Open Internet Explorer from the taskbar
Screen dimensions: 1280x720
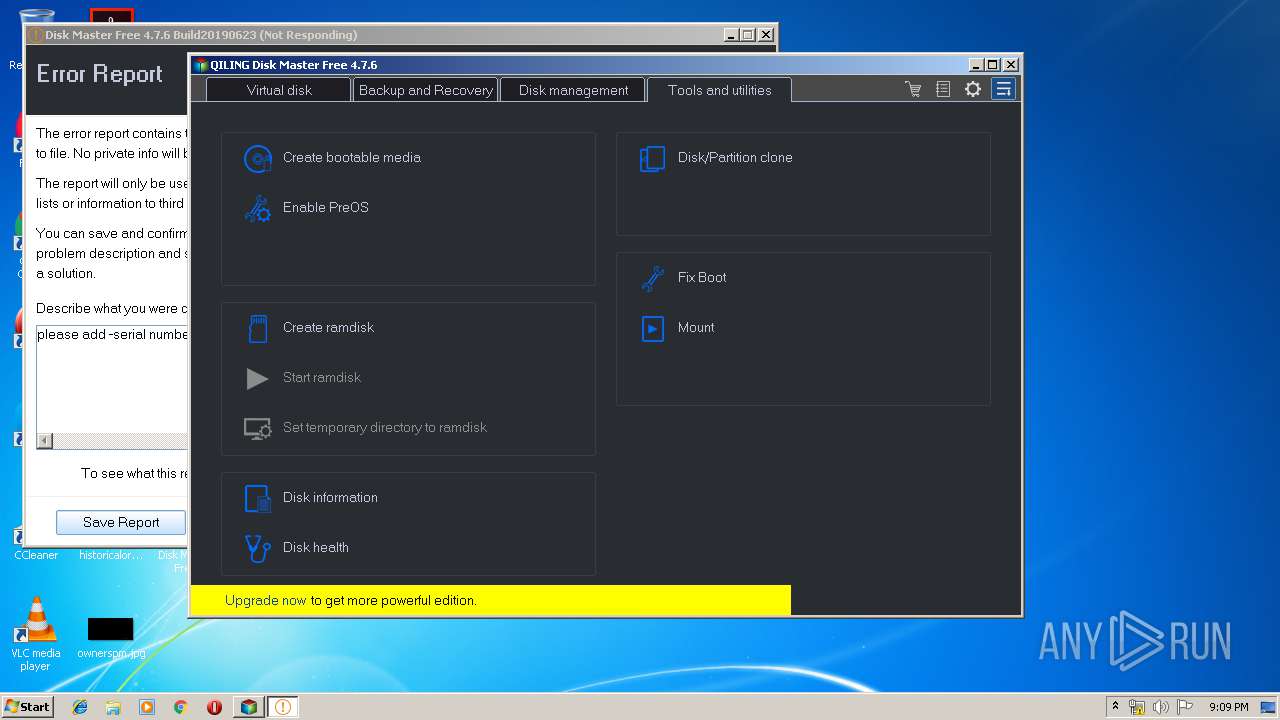pos(80,707)
